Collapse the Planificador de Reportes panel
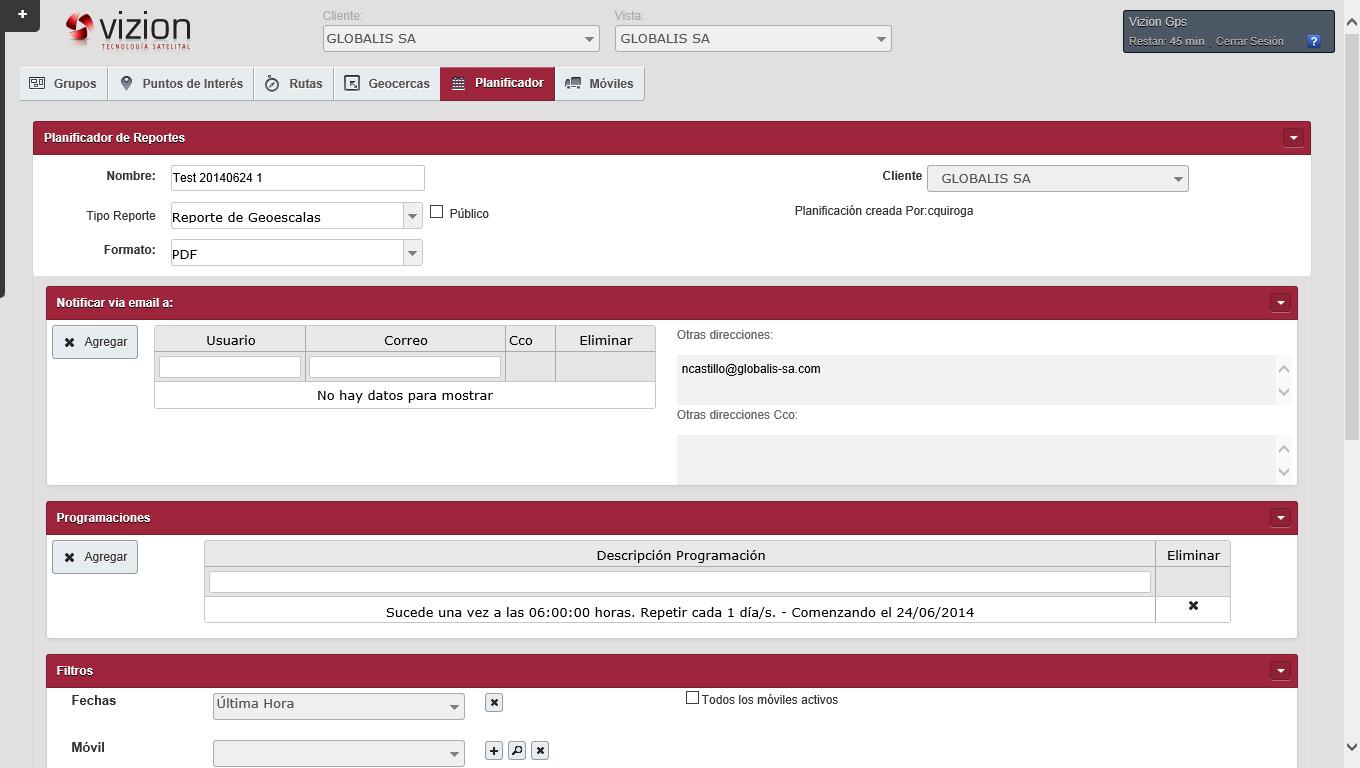1360x768 pixels. coord(1293,138)
